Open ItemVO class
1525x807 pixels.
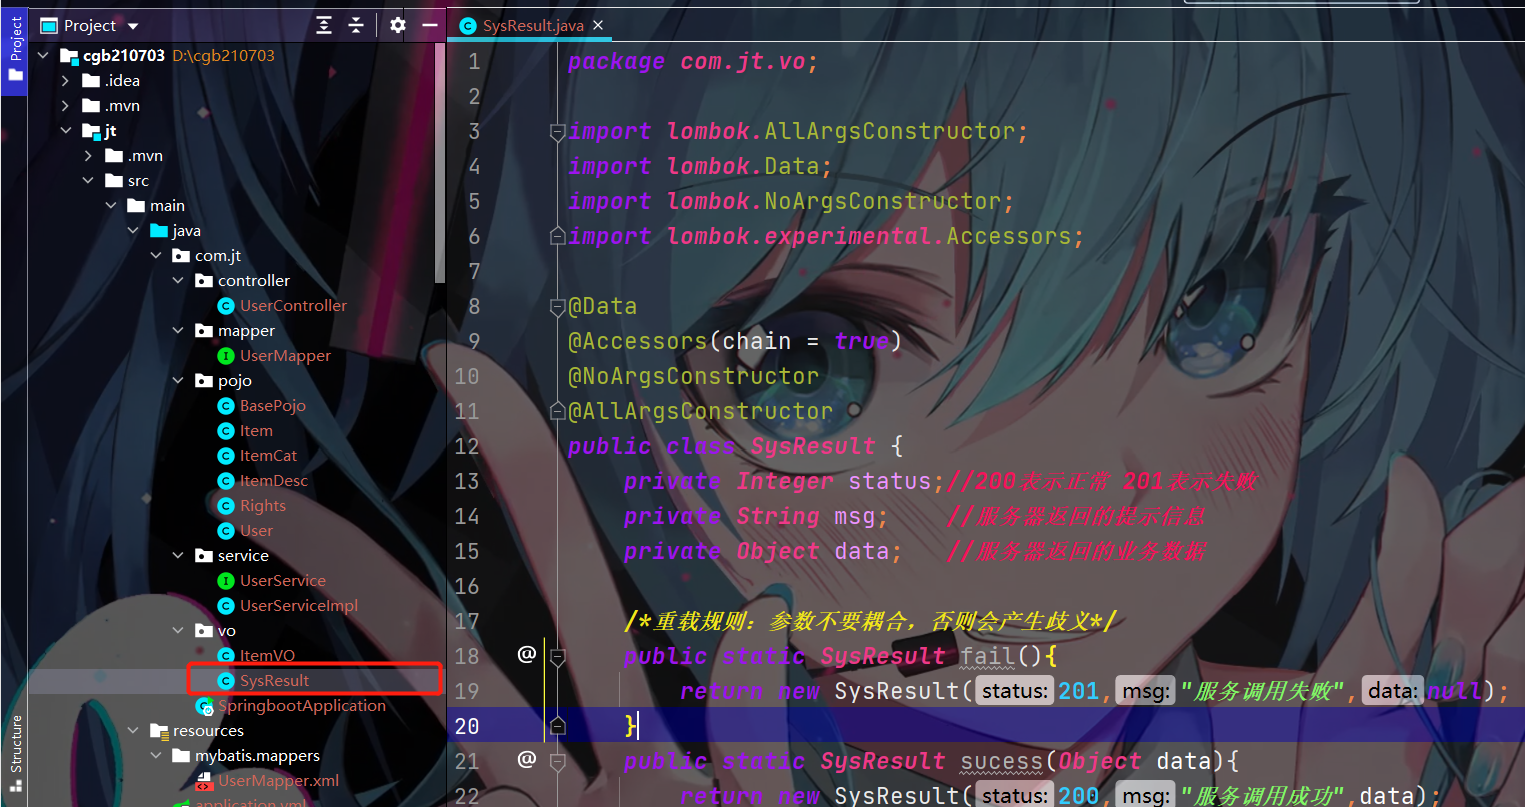click(267, 655)
